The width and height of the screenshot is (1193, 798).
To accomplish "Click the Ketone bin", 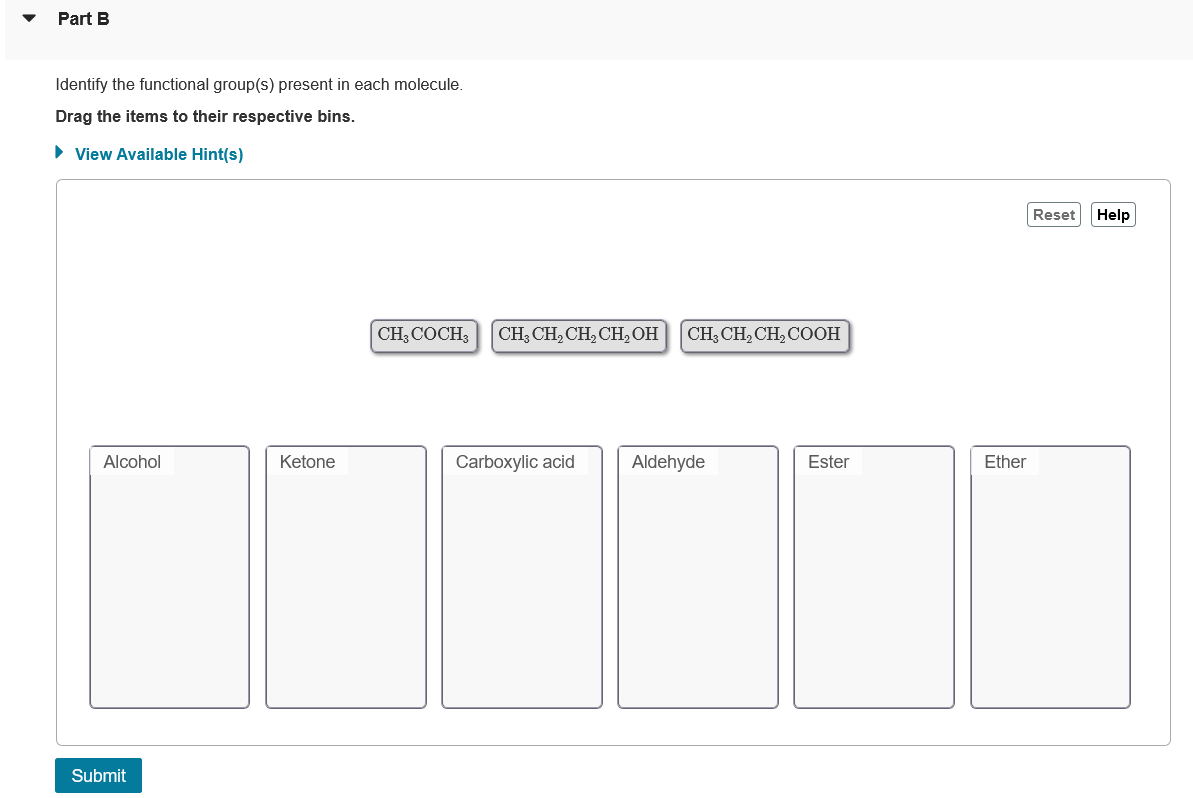I will (345, 577).
